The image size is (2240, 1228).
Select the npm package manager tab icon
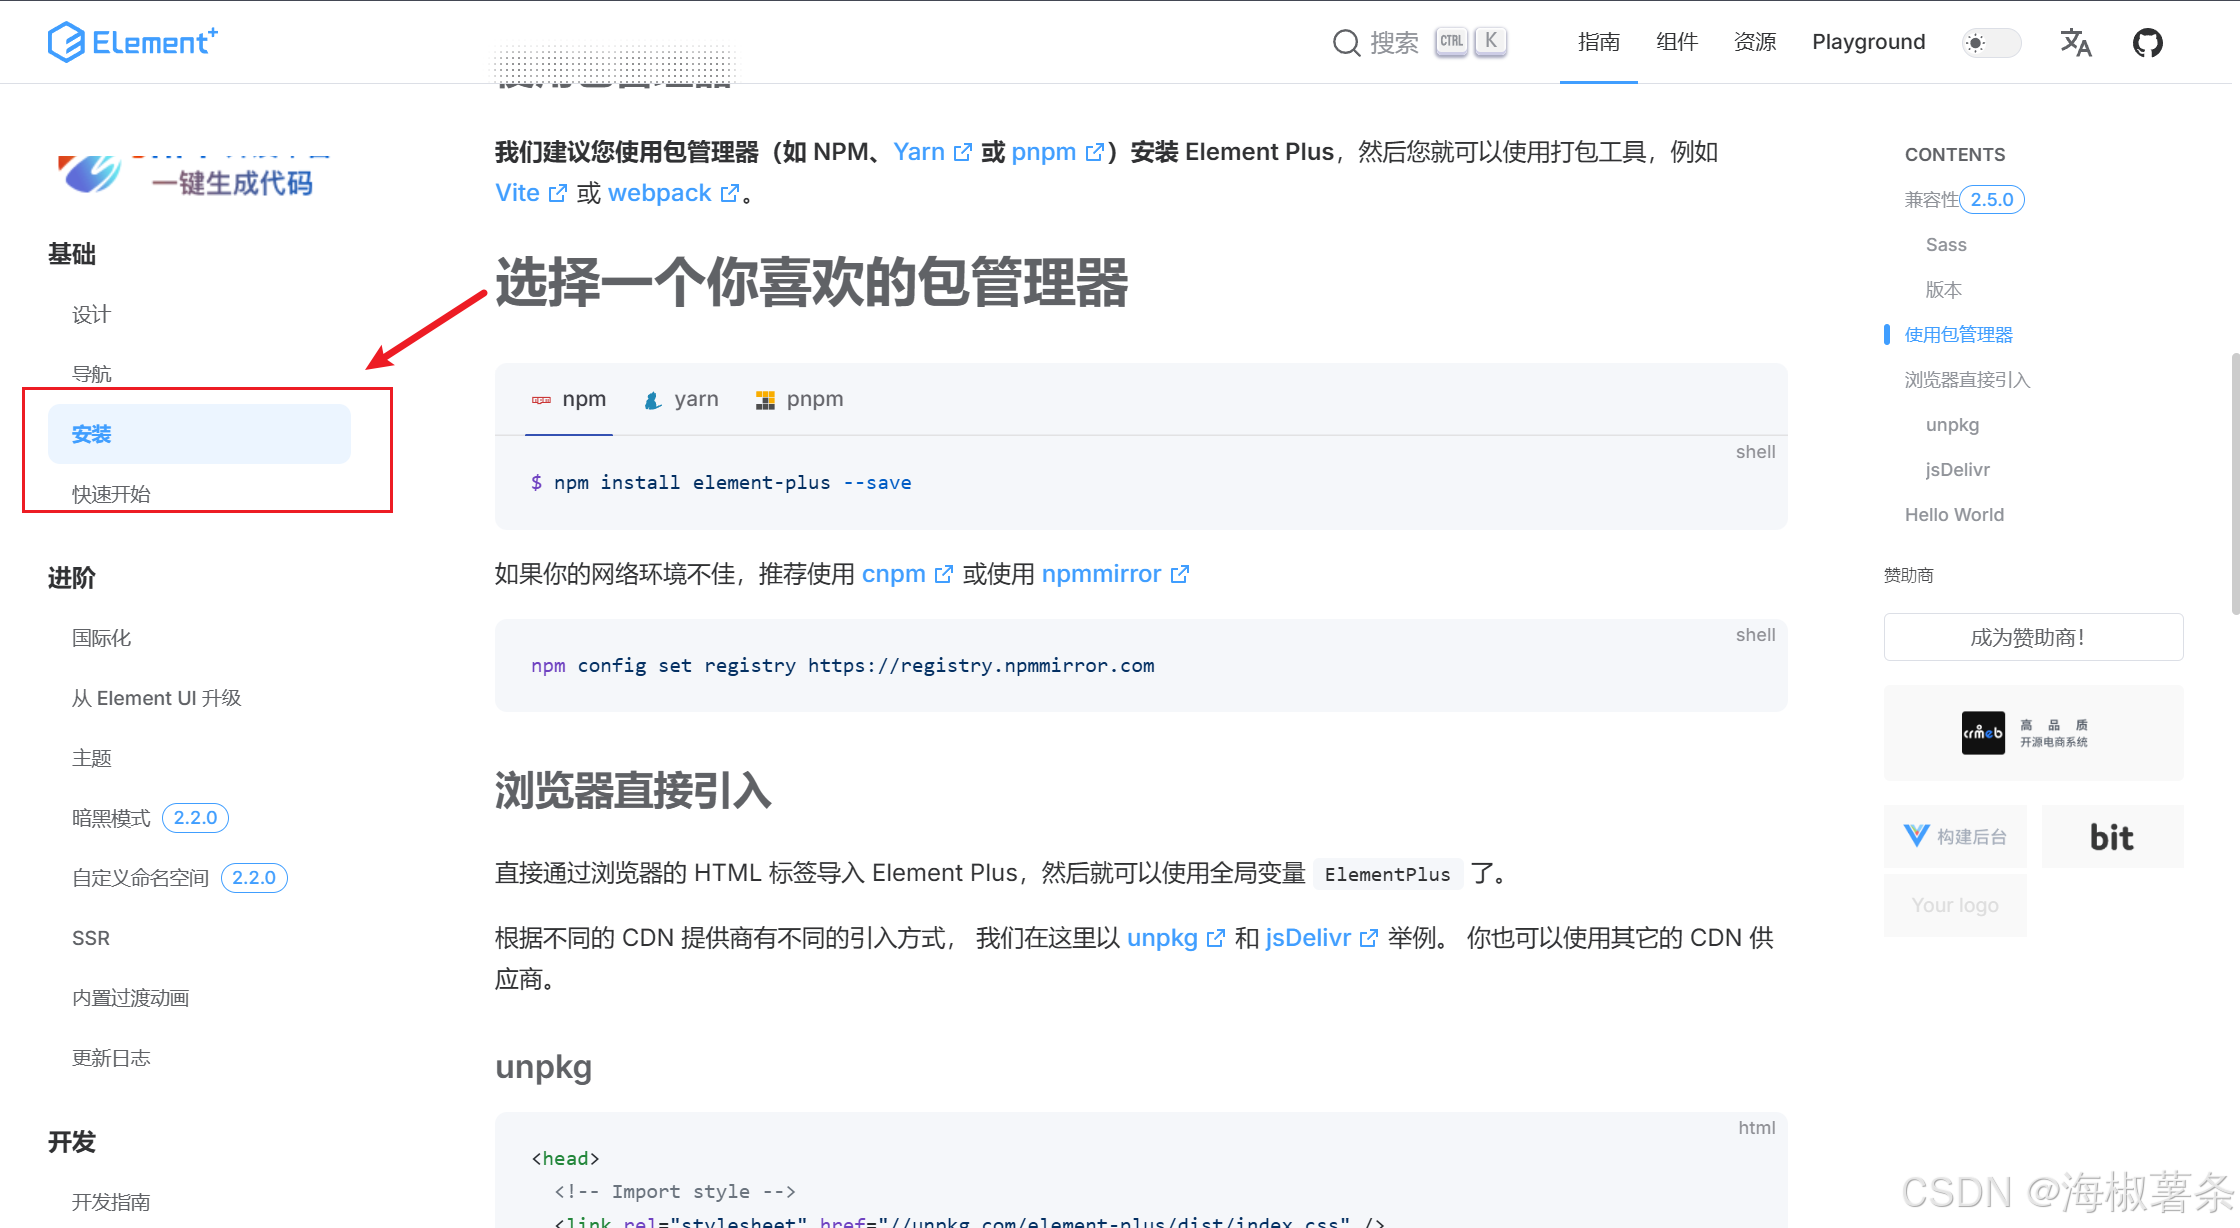(543, 398)
